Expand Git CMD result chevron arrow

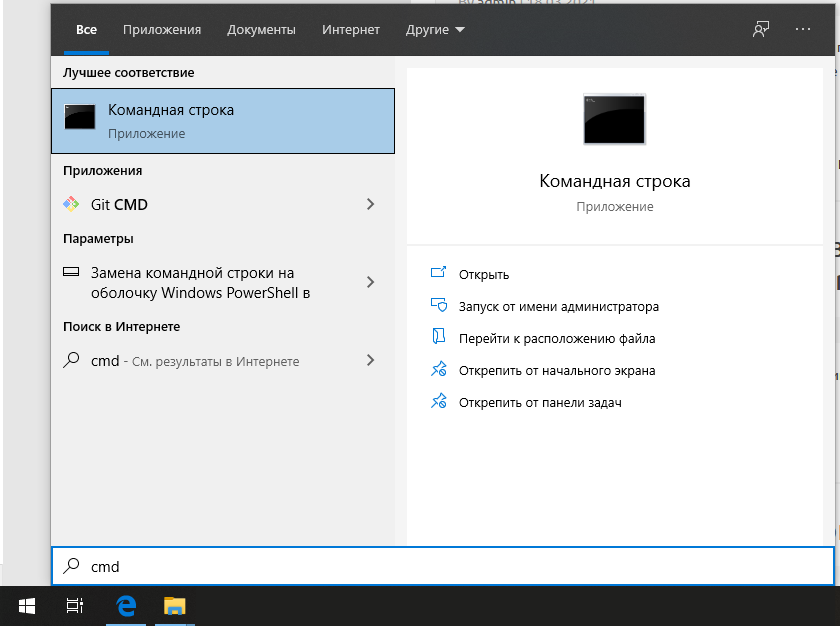pos(370,204)
